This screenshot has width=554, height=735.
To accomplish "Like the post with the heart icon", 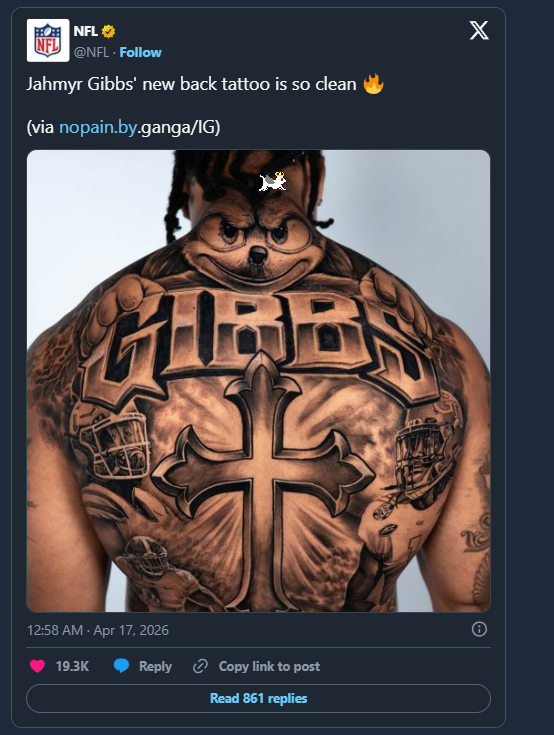I will pos(37,666).
